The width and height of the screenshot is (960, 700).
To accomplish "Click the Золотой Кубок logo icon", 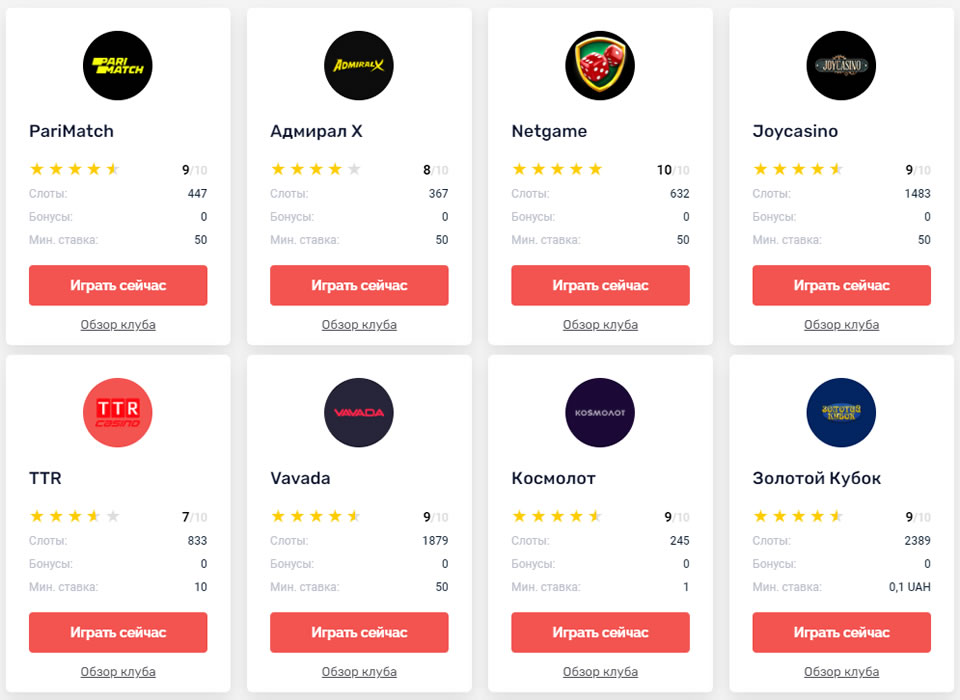I will click(841, 413).
